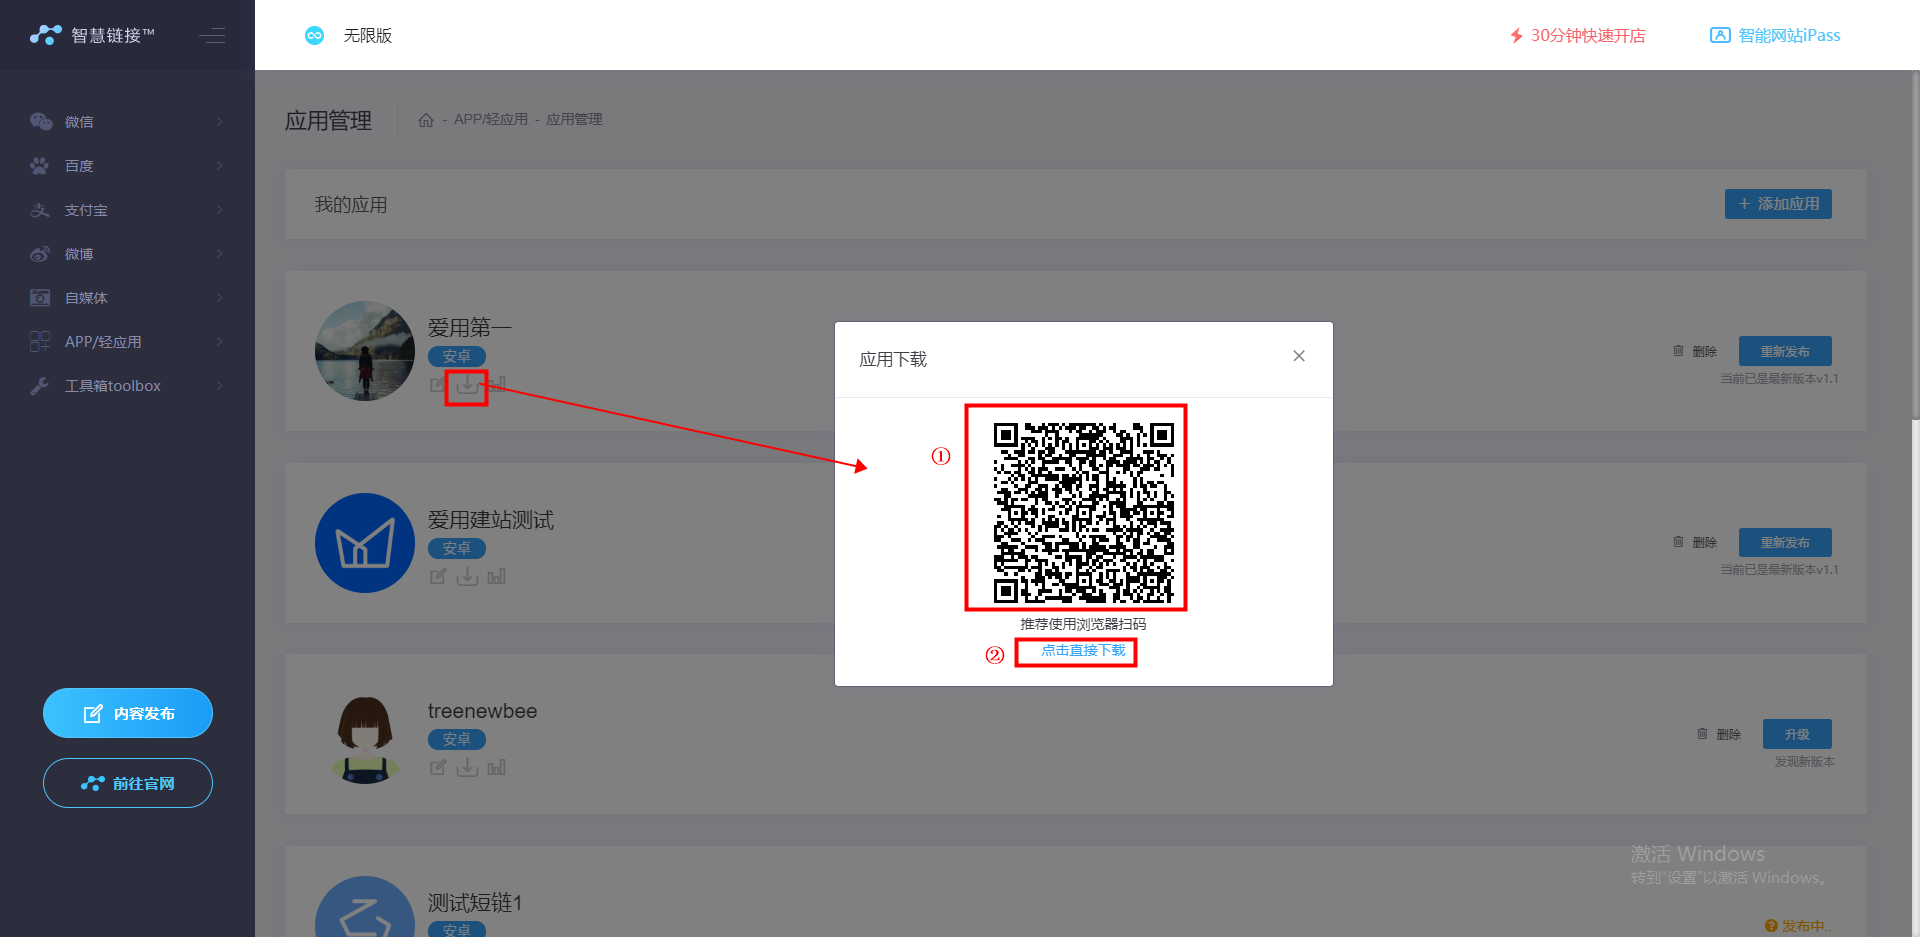Screen dimensions: 1920x937
Task: Click the Baidu paw icon
Action: (x=40, y=166)
